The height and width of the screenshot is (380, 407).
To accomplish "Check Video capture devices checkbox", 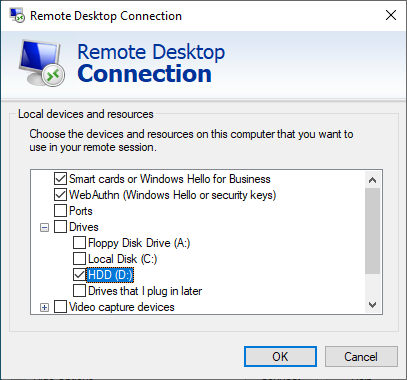I will coord(60,307).
